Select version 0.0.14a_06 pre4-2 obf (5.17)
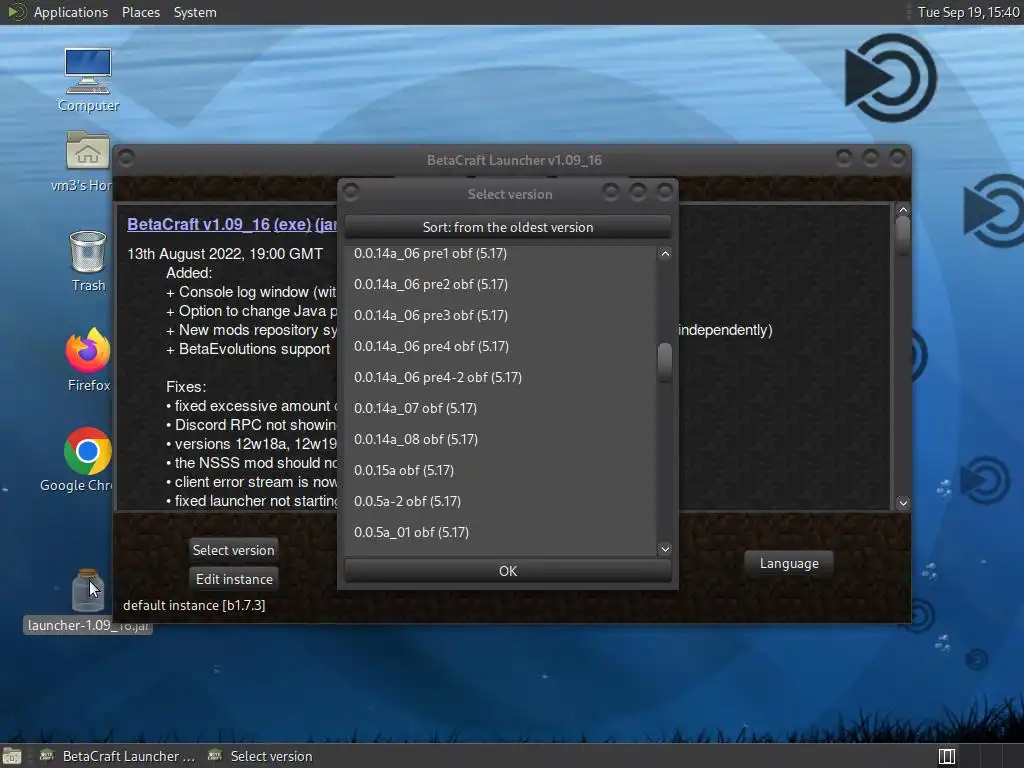Image resolution: width=1024 pixels, height=768 pixels. click(x=500, y=377)
